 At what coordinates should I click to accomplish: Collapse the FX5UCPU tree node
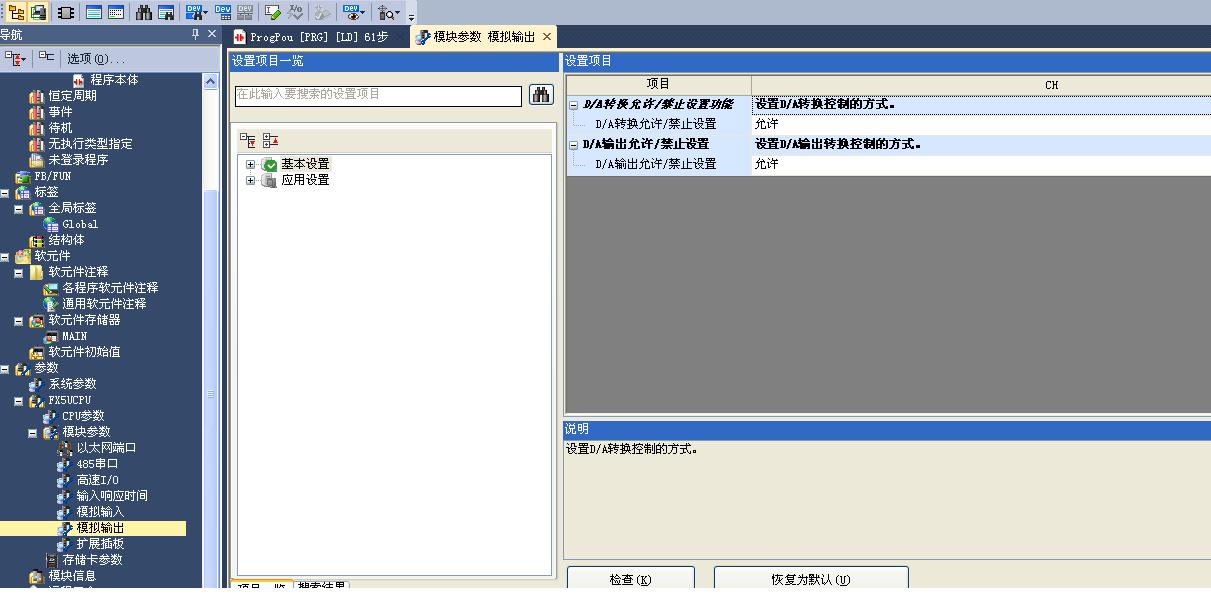click(x=19, y=400)
